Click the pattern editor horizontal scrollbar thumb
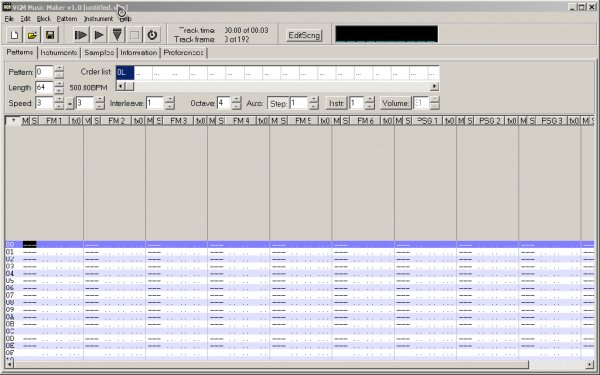Screen dimensions: 600x375 tap(271, 364)
